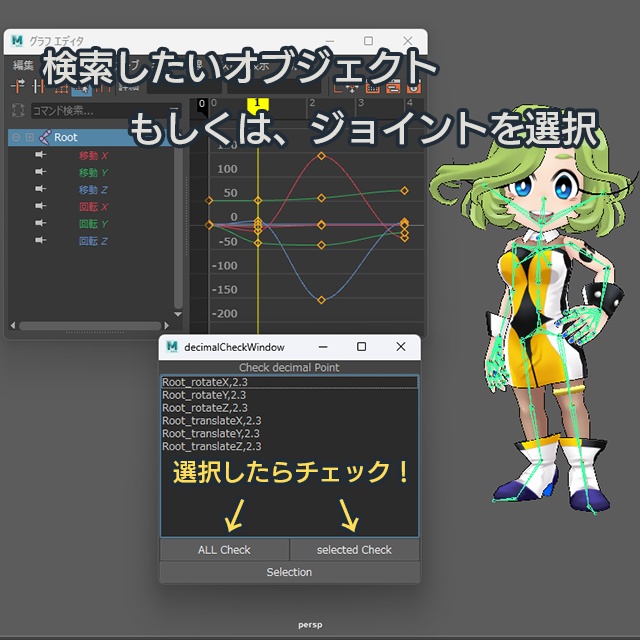
Task: Select Root_rotateZ,2.3 in the list
Action: (x=289, y=408)
